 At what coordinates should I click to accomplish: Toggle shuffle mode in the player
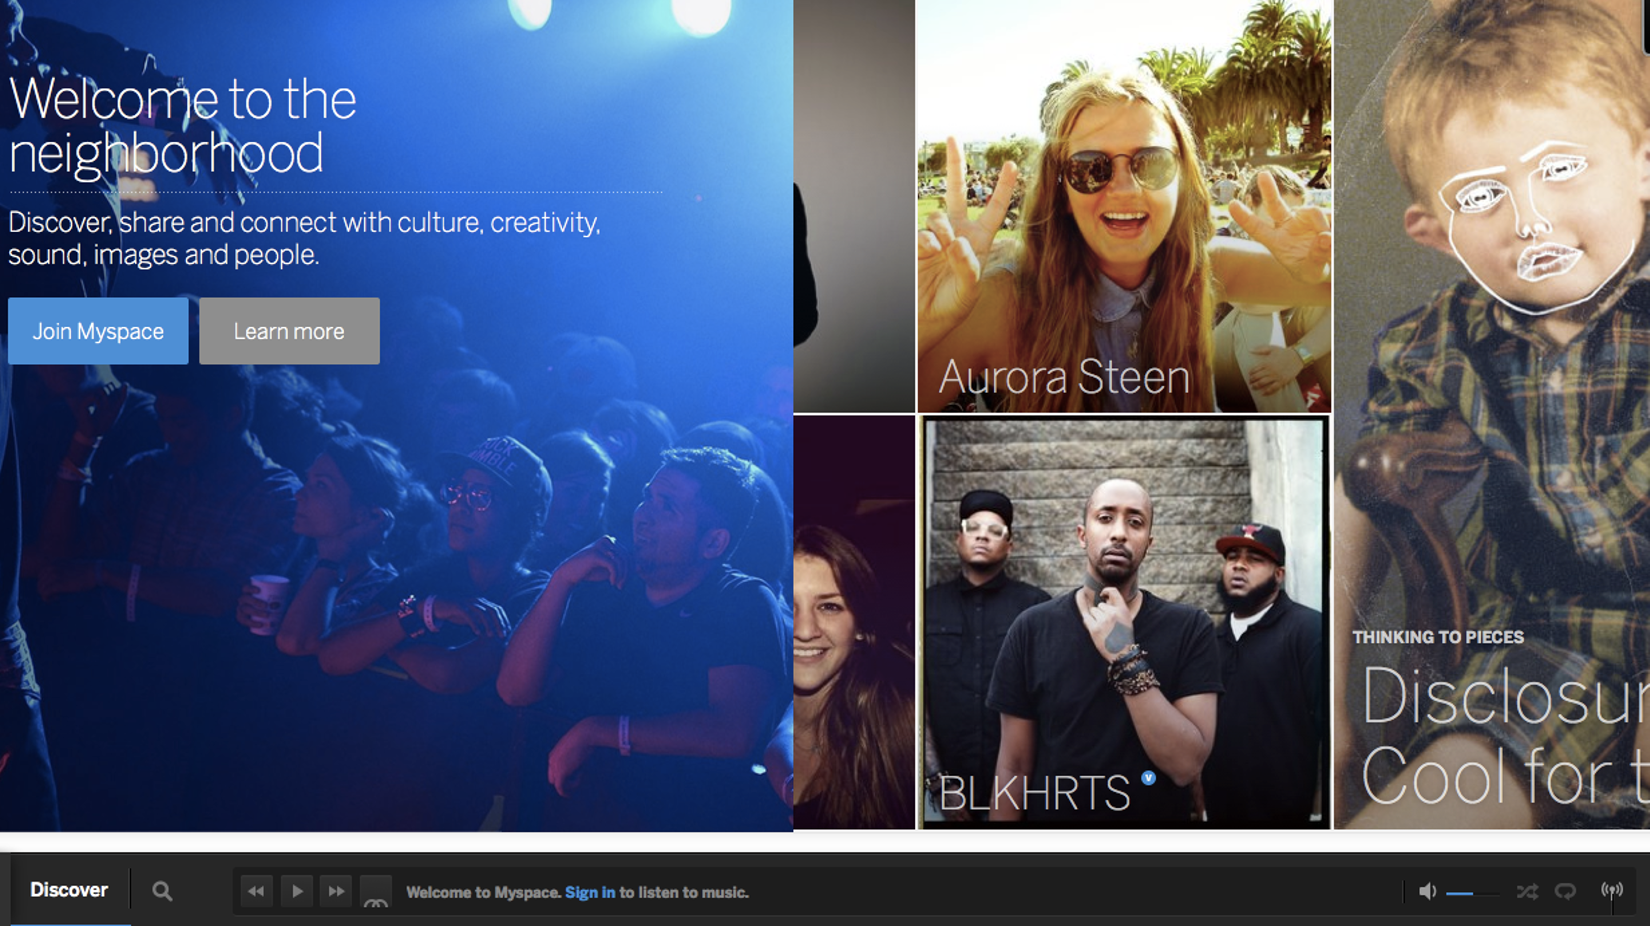(1527, 890)
